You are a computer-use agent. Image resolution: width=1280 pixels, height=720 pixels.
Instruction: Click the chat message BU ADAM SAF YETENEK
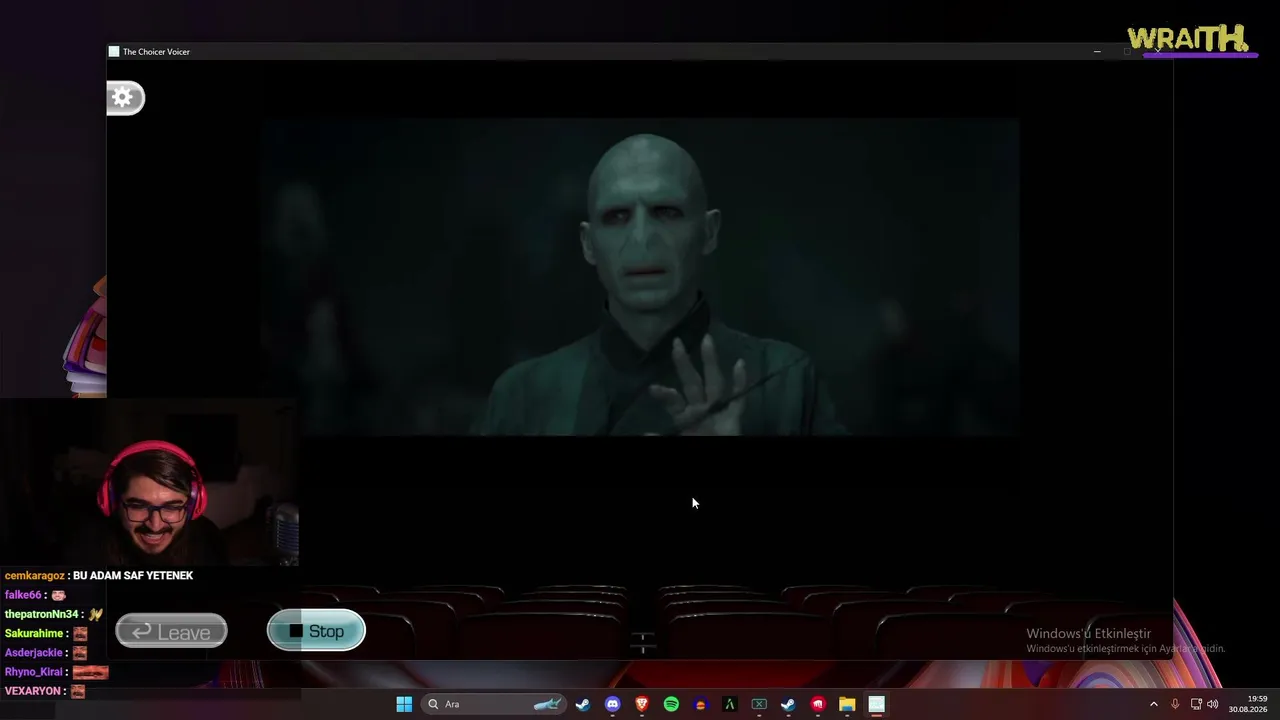point(133,576)
